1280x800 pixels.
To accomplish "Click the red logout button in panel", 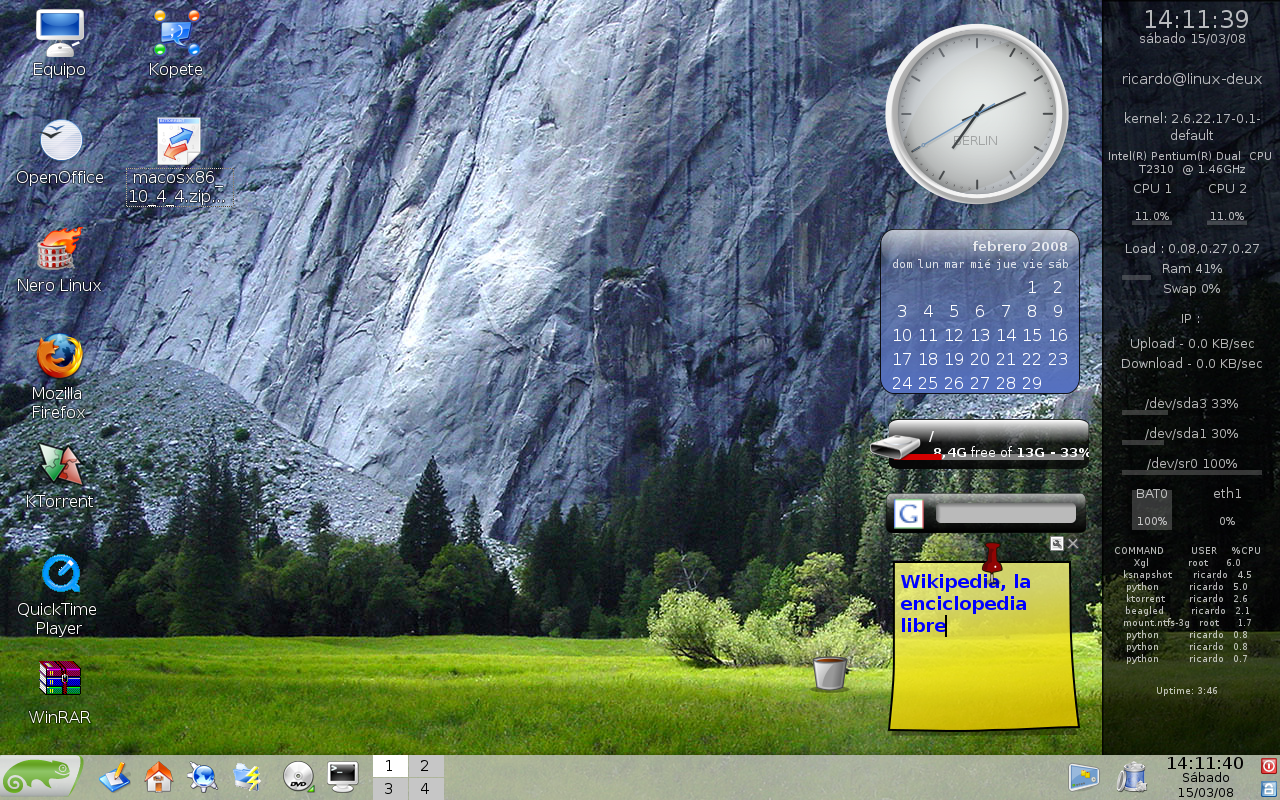I will pyautogui.click(x=1268, y=766).
